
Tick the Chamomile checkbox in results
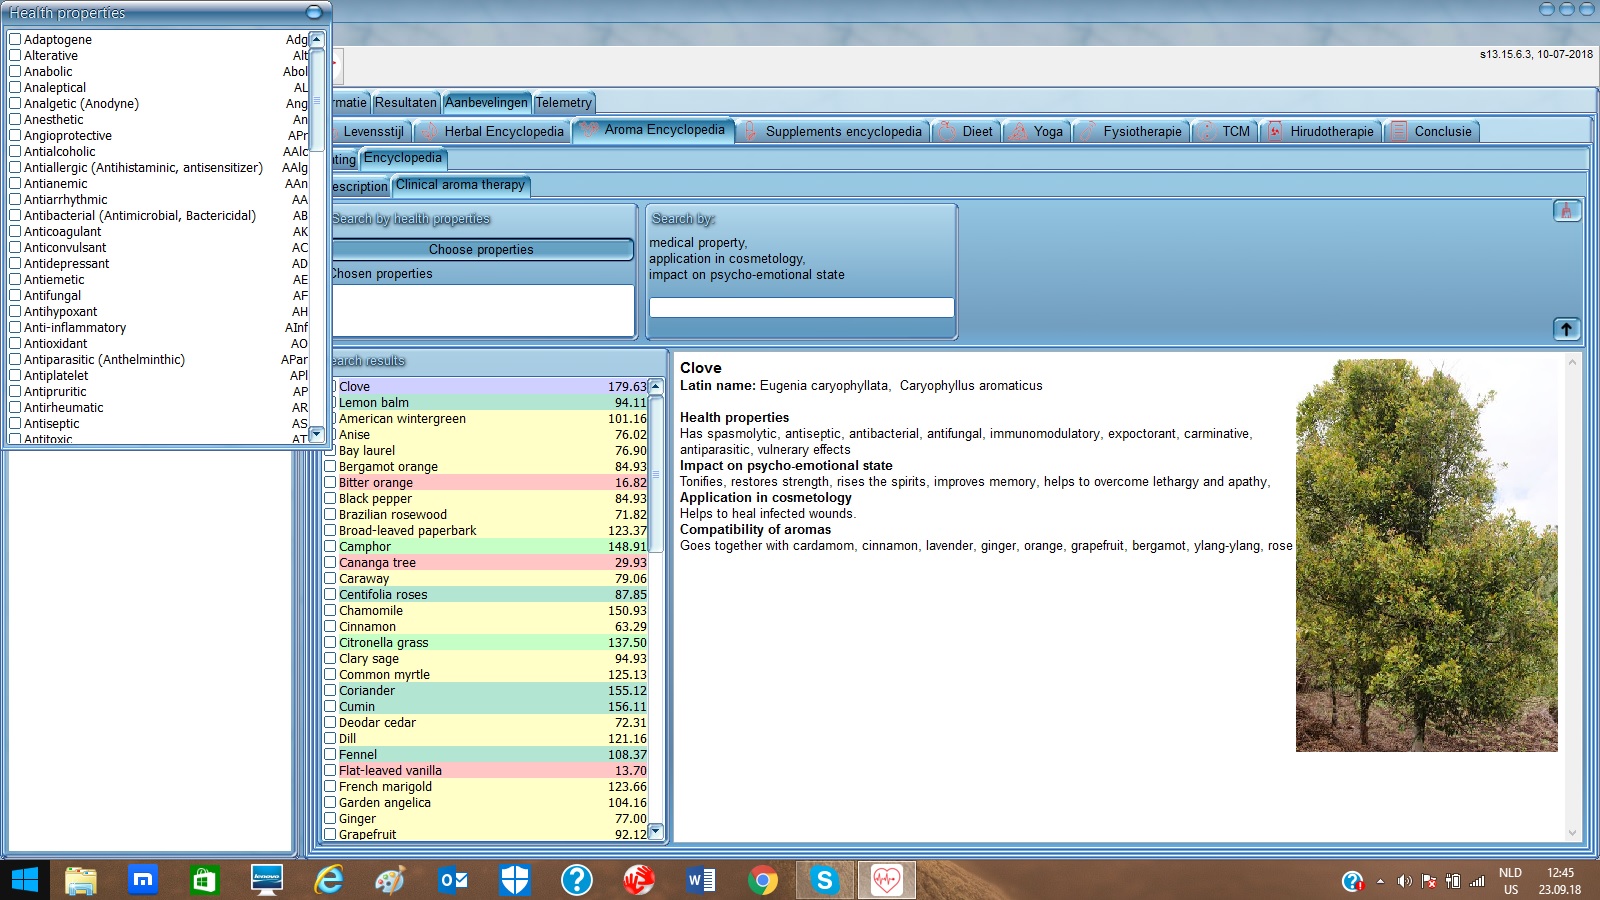point(330,611)
